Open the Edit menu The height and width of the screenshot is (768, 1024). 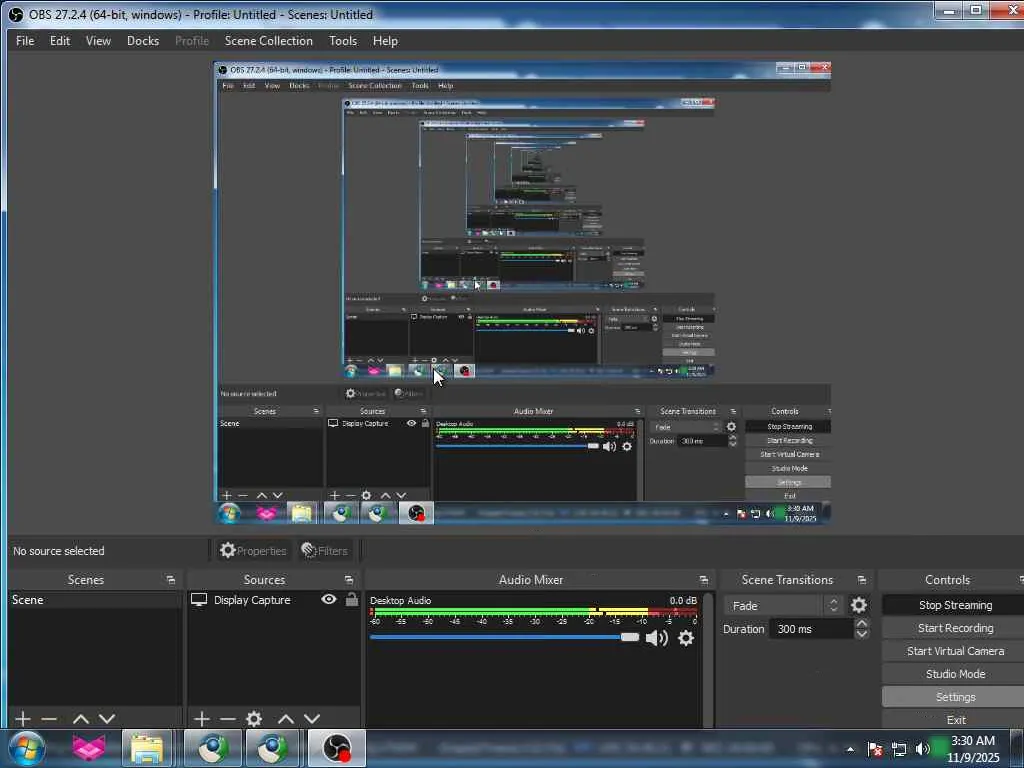(59, 40)
